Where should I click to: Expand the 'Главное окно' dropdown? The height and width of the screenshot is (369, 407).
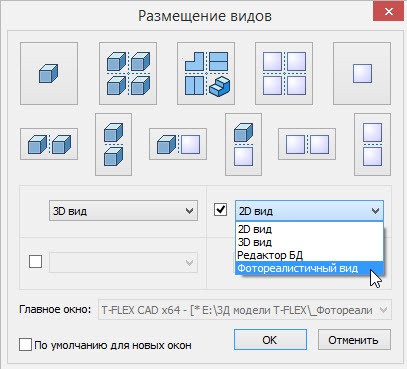tap(245, 310)
